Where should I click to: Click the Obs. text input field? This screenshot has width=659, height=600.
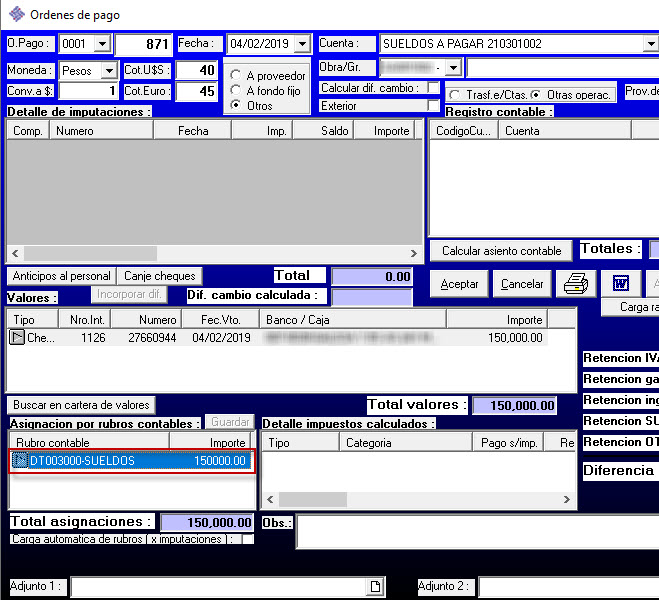475,532
